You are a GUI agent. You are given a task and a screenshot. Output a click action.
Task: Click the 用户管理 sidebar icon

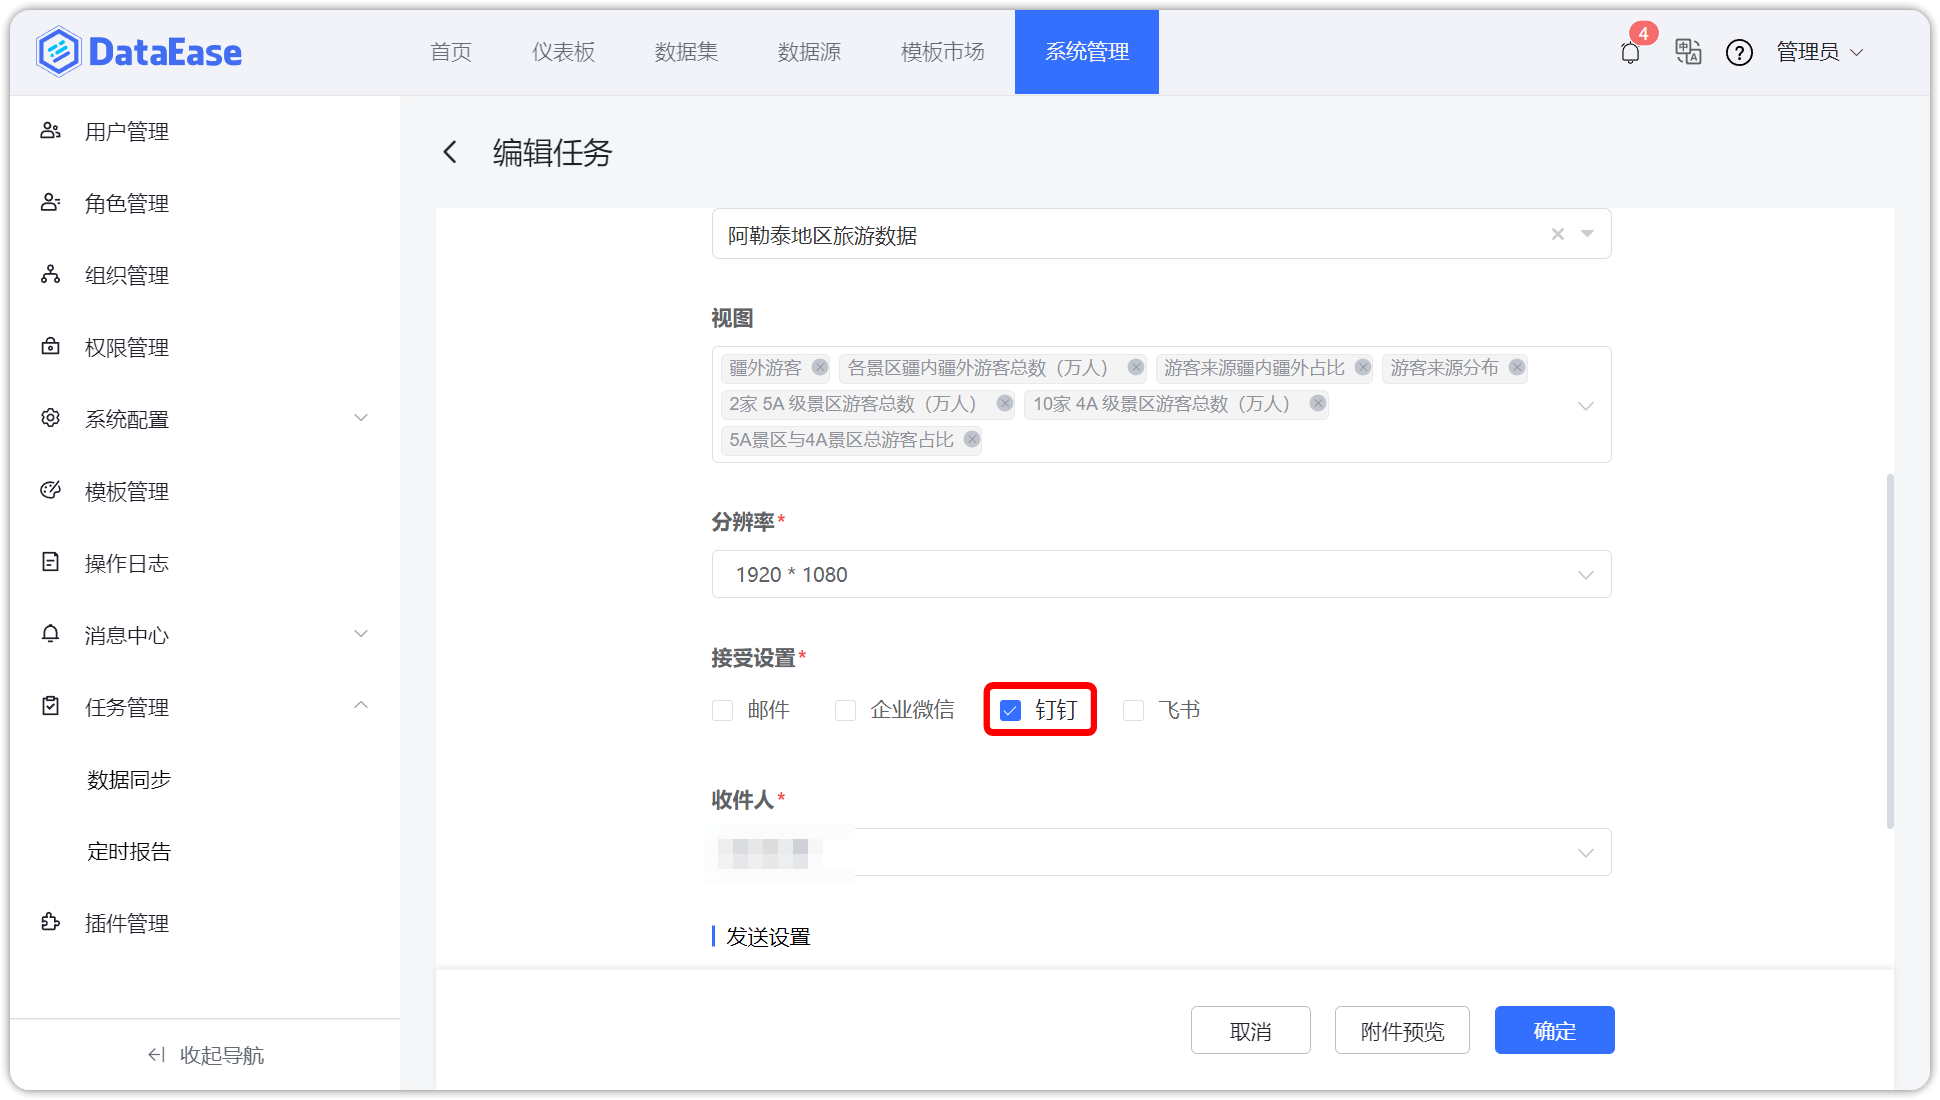click(x=50, y=131)
